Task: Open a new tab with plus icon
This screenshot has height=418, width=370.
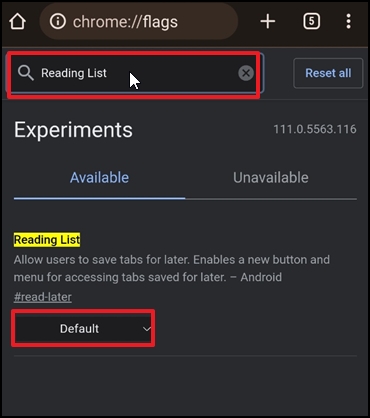Action: tap(268, 22)
